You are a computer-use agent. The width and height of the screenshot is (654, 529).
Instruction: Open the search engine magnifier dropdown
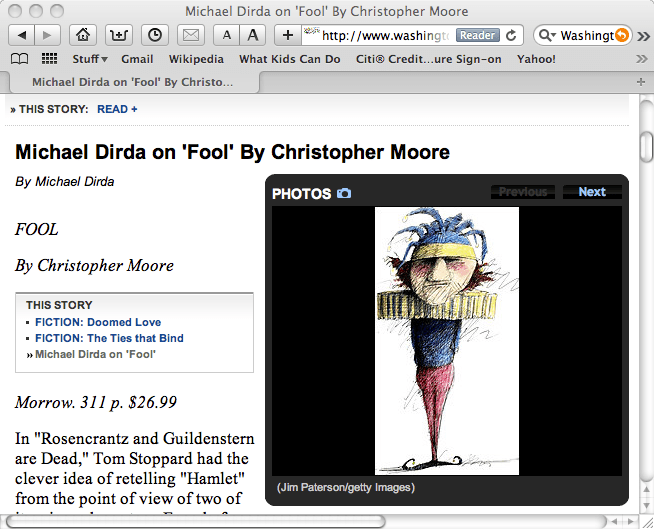click(x=547, y=35)
